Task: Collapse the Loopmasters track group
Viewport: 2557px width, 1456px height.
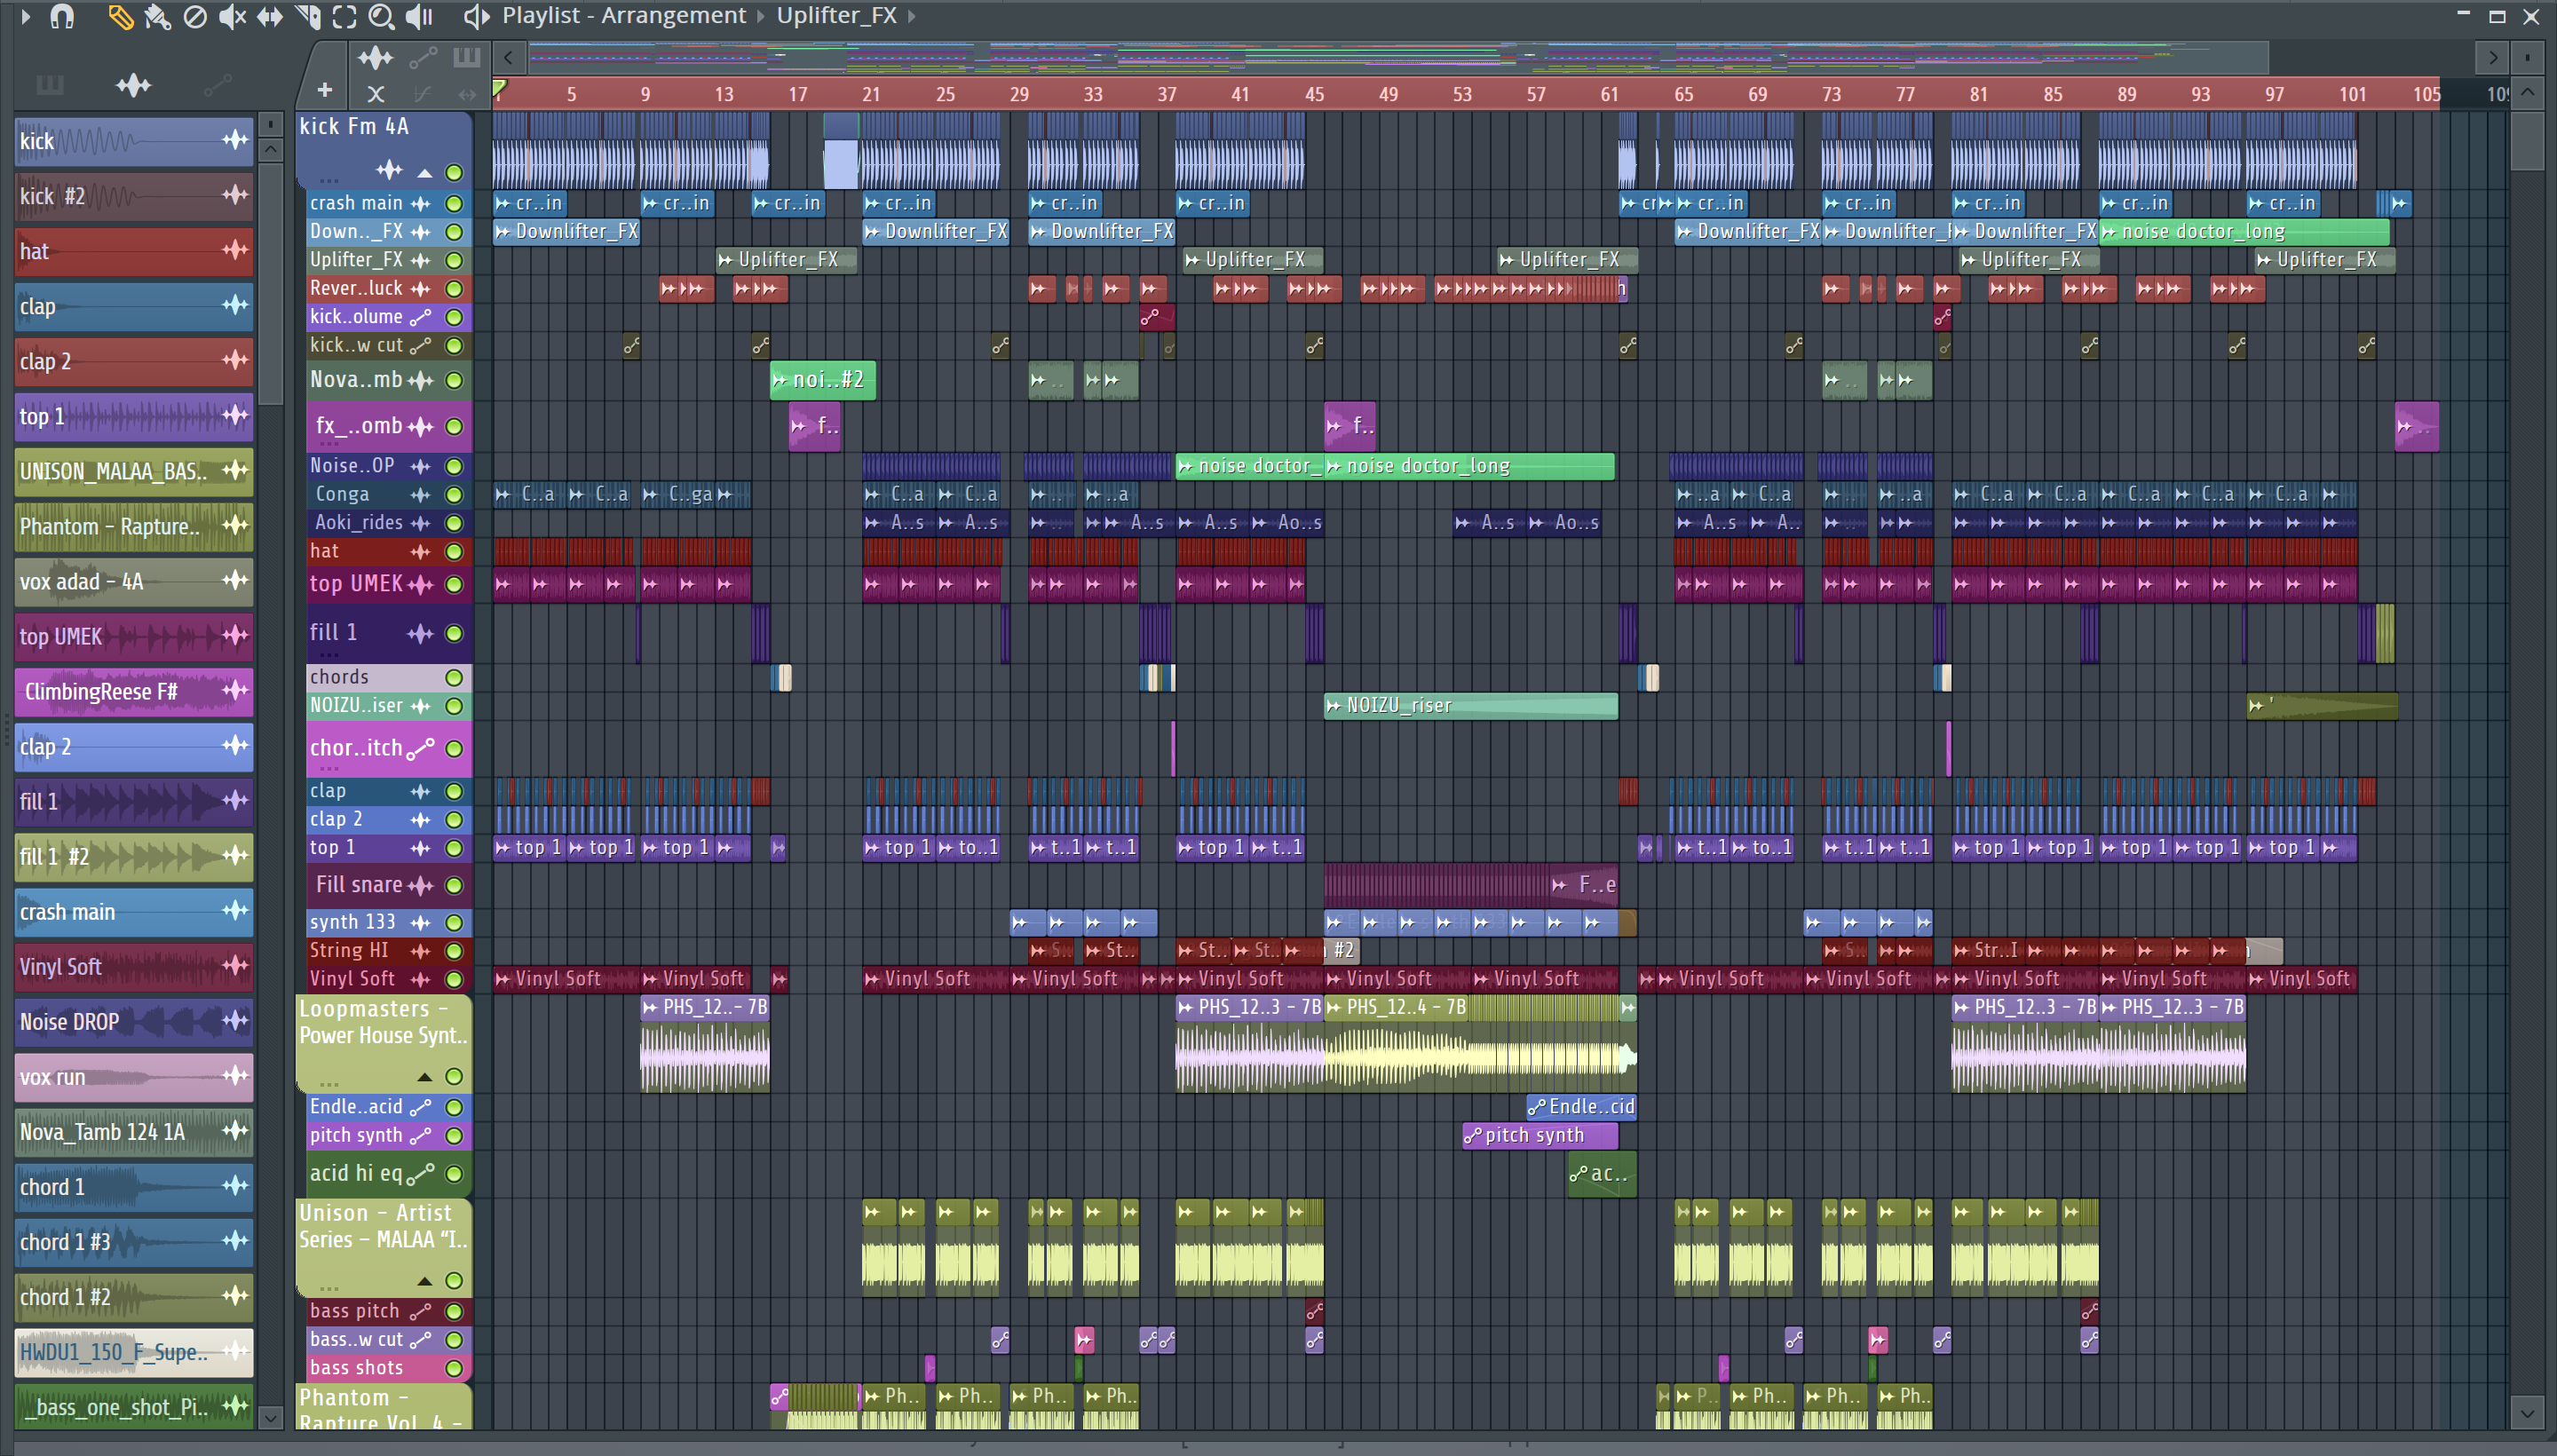Action: 425,1077
